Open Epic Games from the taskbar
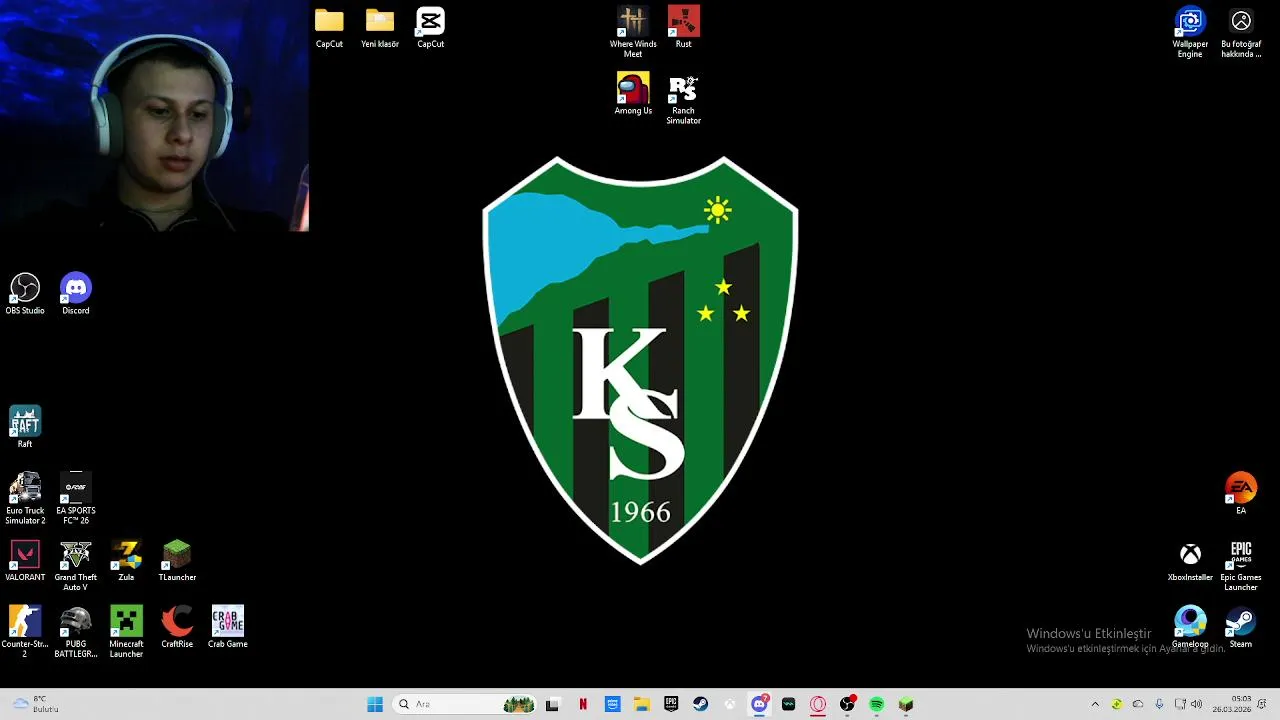 pos(671,705)
